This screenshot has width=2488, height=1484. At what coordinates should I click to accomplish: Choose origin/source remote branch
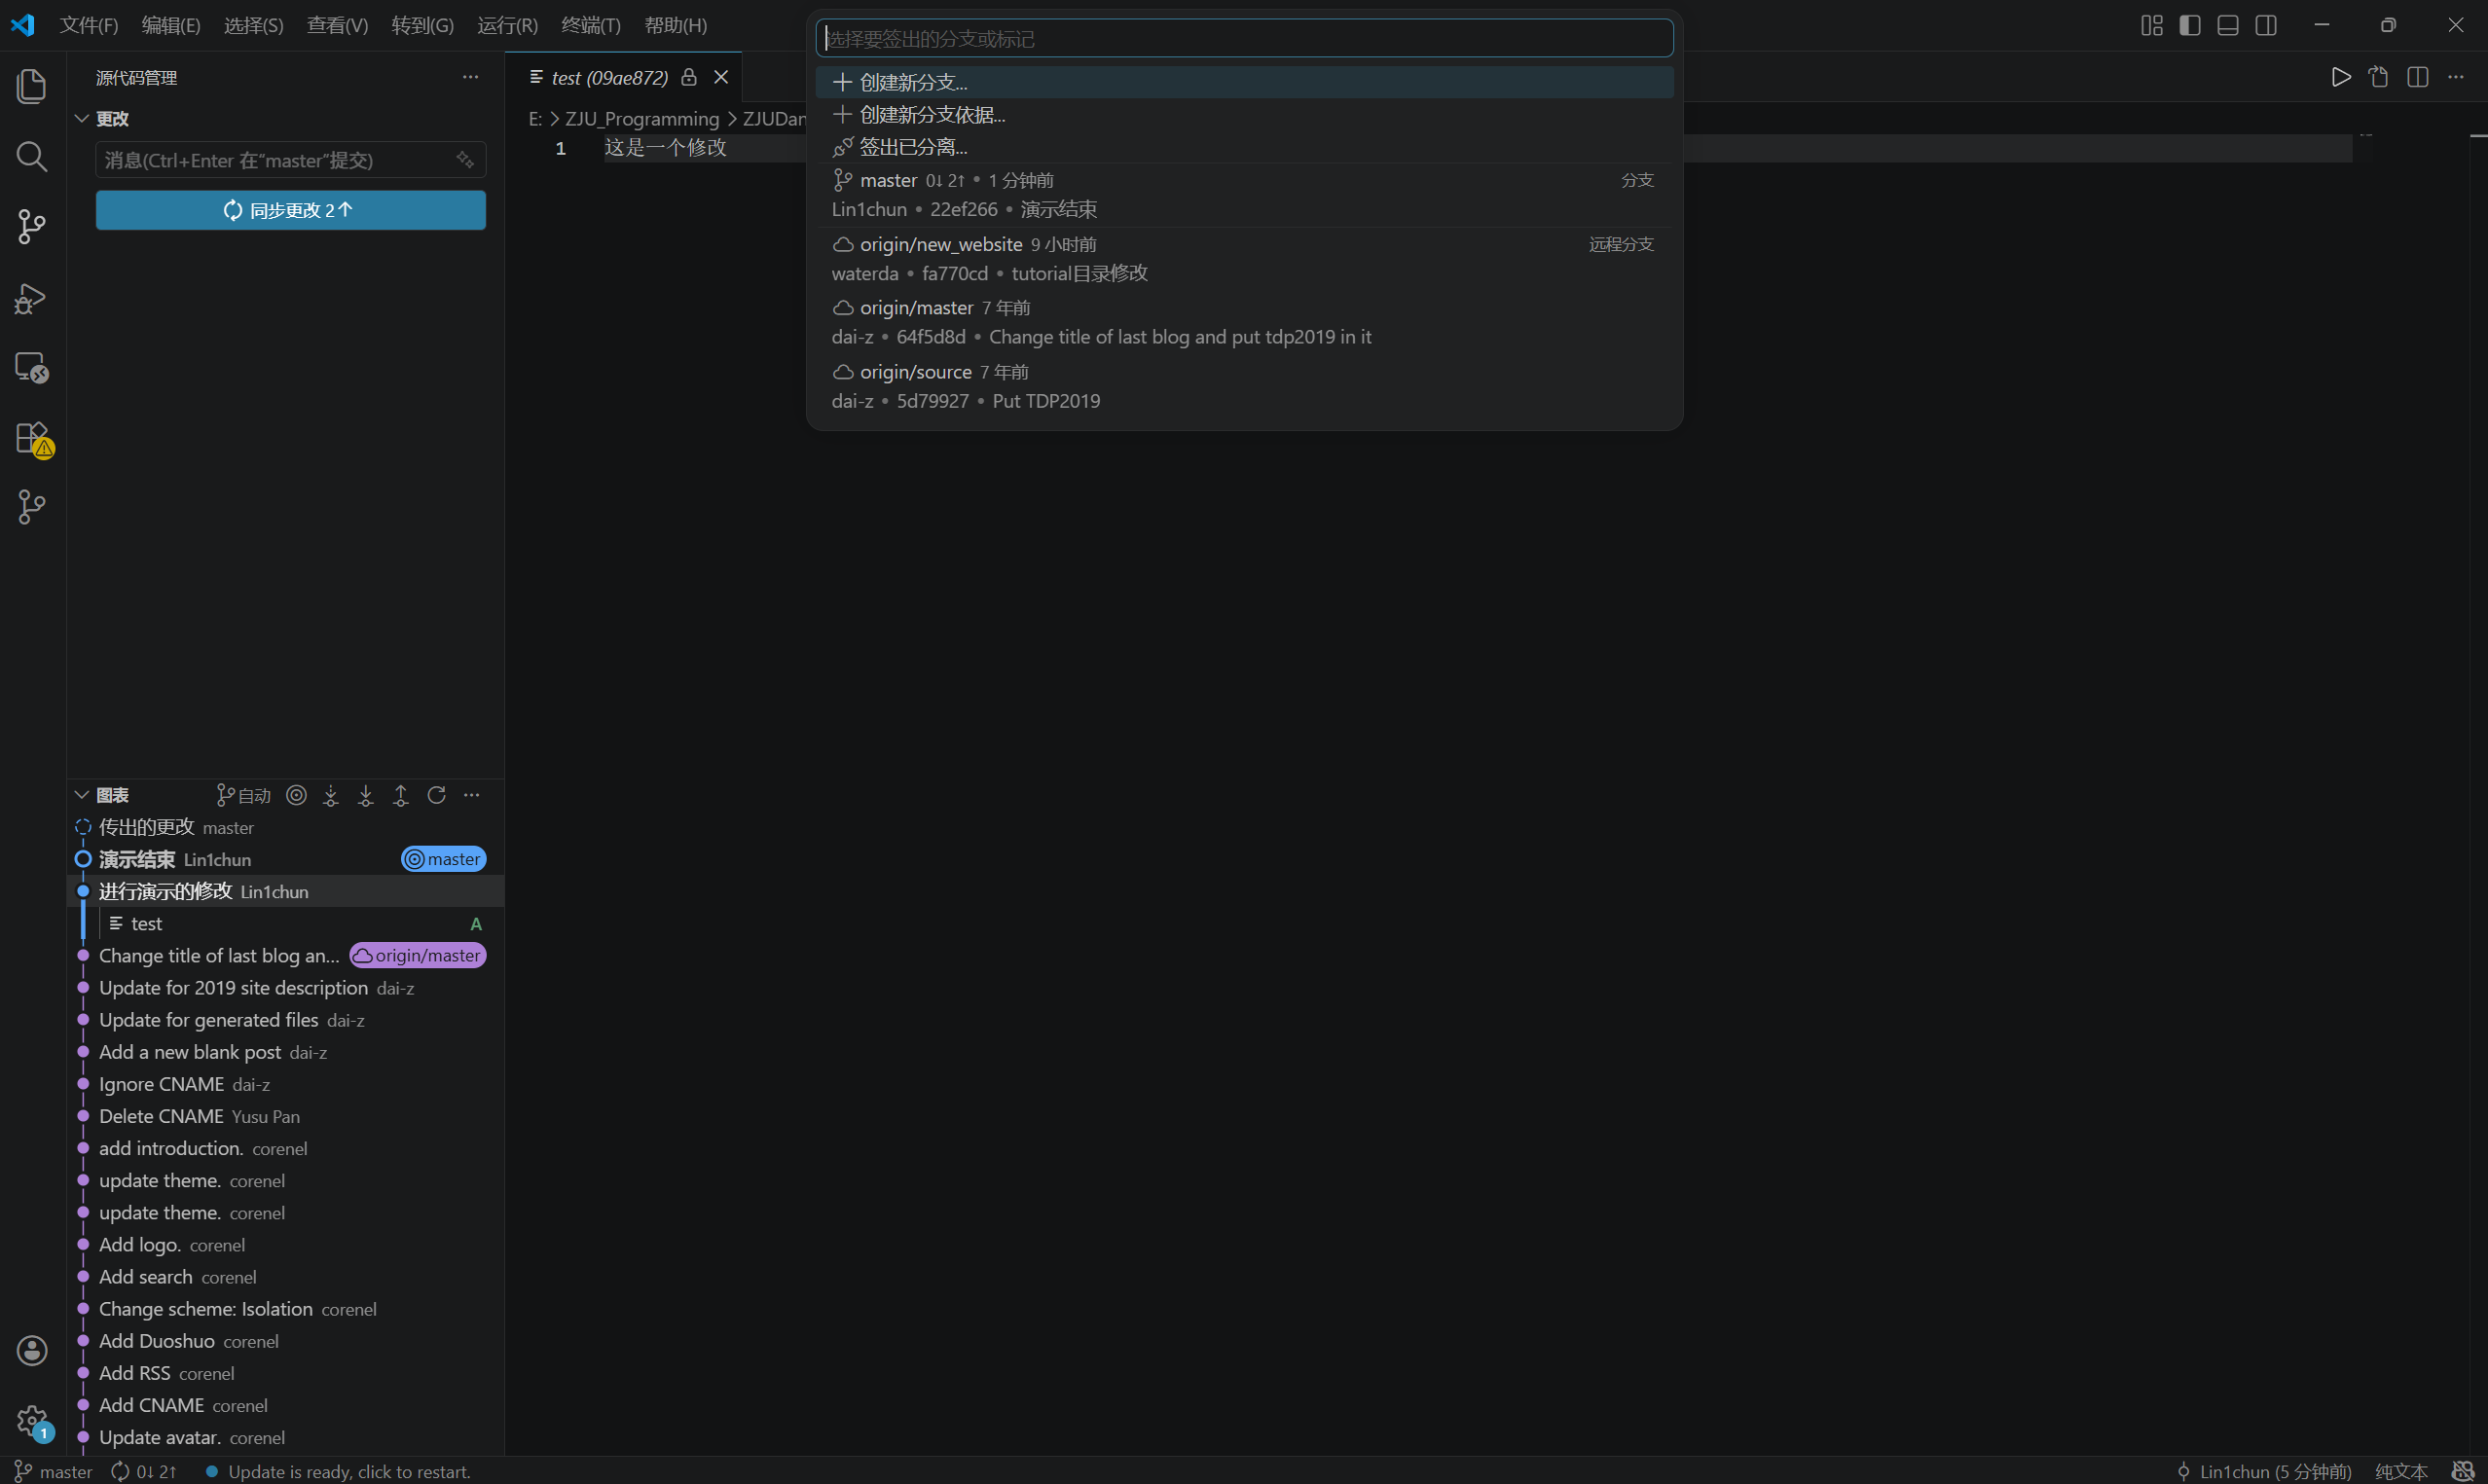point(1244,386)
